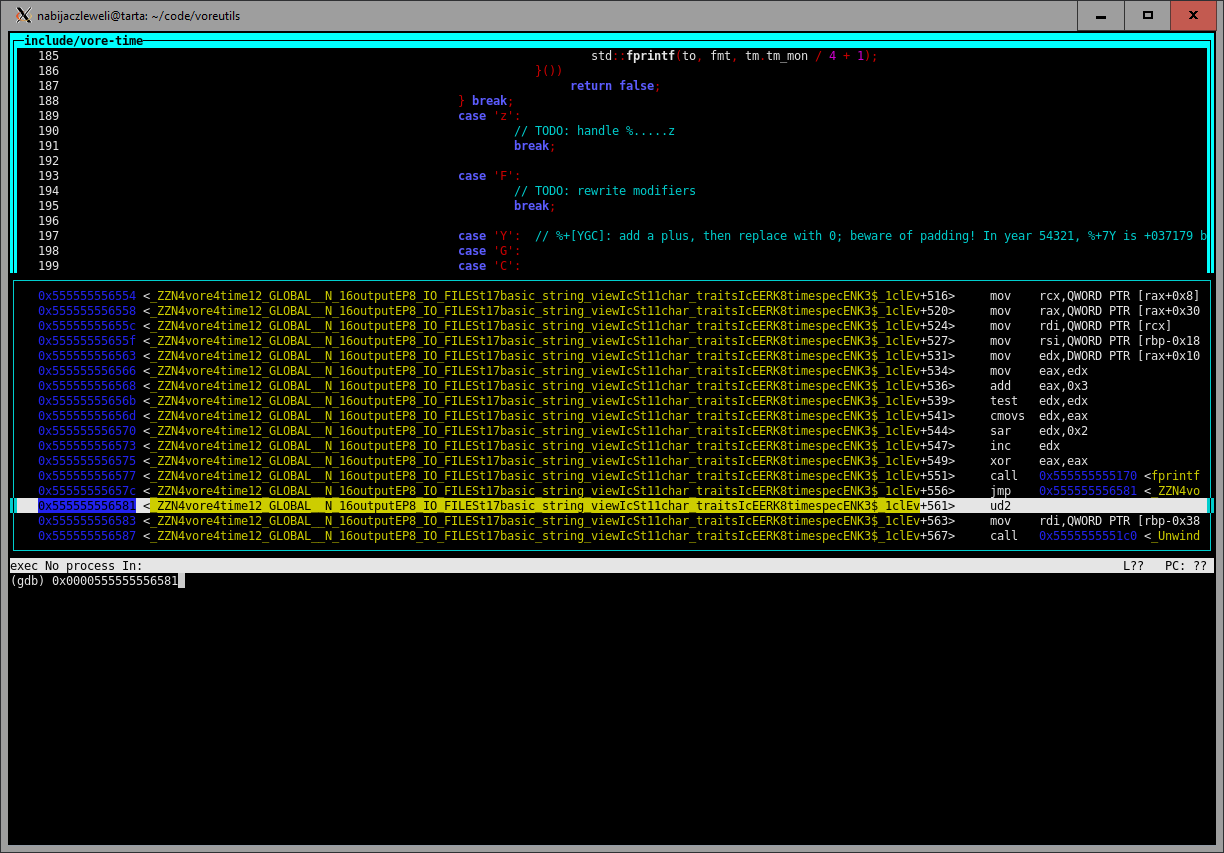Image resolution: width=1224 pixels, height=853 pixels.
Task: Click the 'exec No process In:' status text
Action: [x=76, y=566]
